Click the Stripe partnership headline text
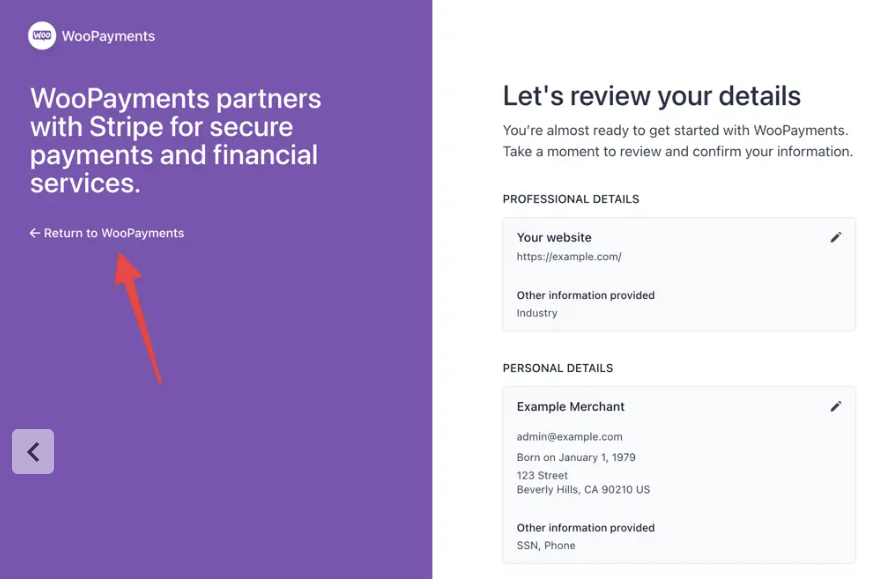This screenshot has height=579, width=870. (x=176, y=141)
